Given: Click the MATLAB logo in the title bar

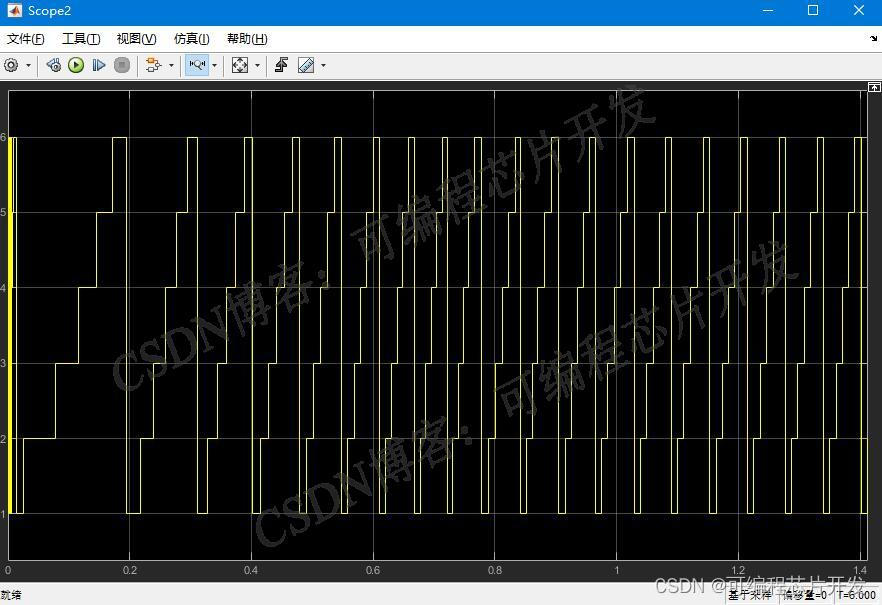Looking at the screenshot, I should [15, 11].
